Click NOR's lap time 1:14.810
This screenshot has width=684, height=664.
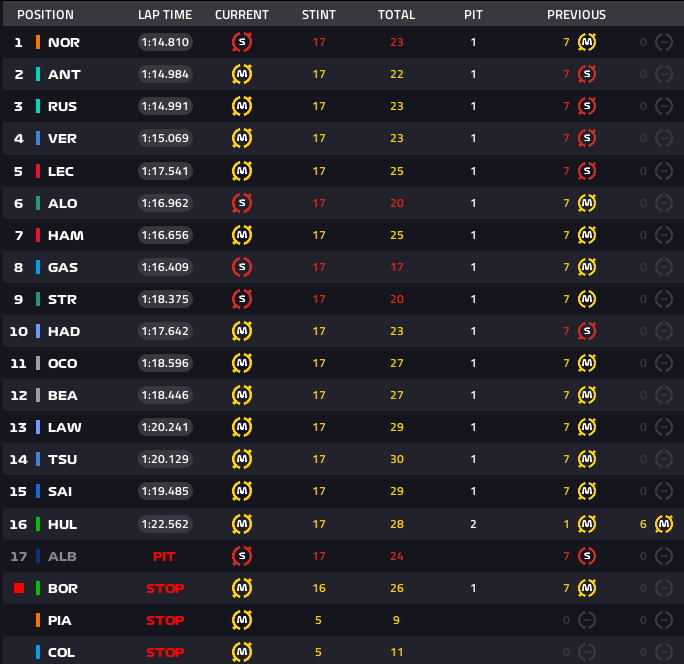pyautogui.click(x=165, y=42)
